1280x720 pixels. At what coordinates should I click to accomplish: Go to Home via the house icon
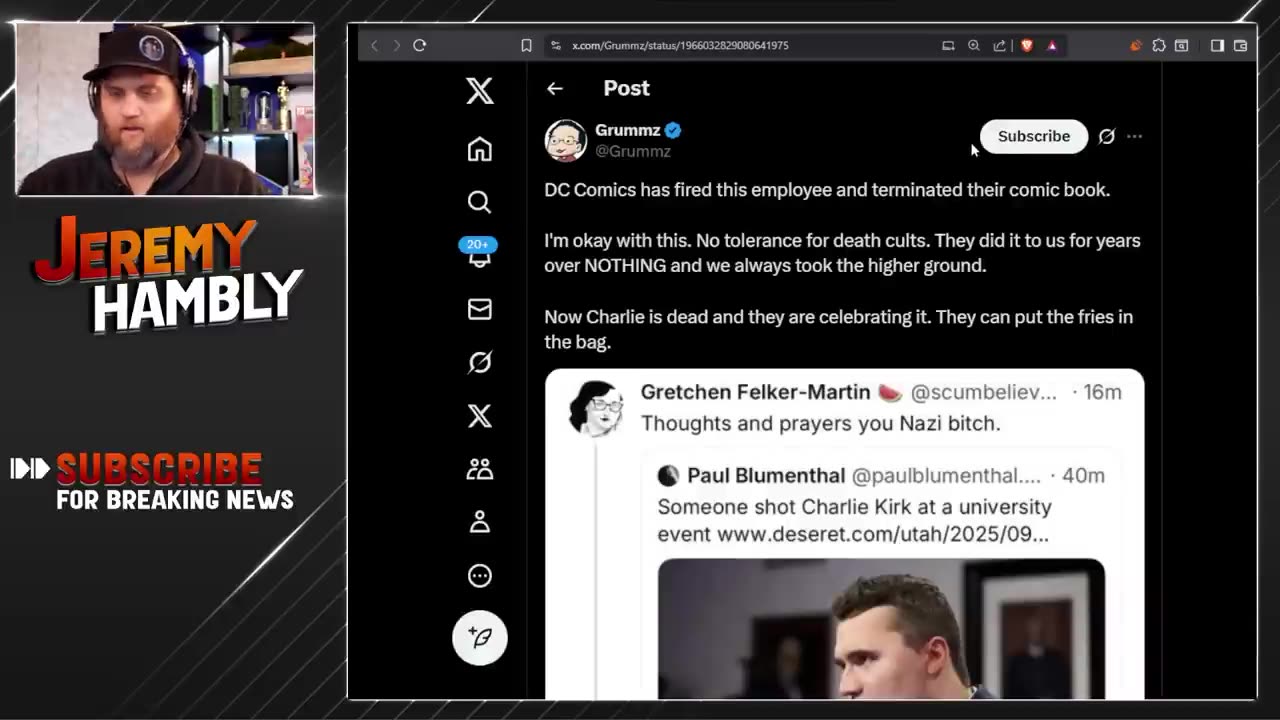tap(480, 149)
